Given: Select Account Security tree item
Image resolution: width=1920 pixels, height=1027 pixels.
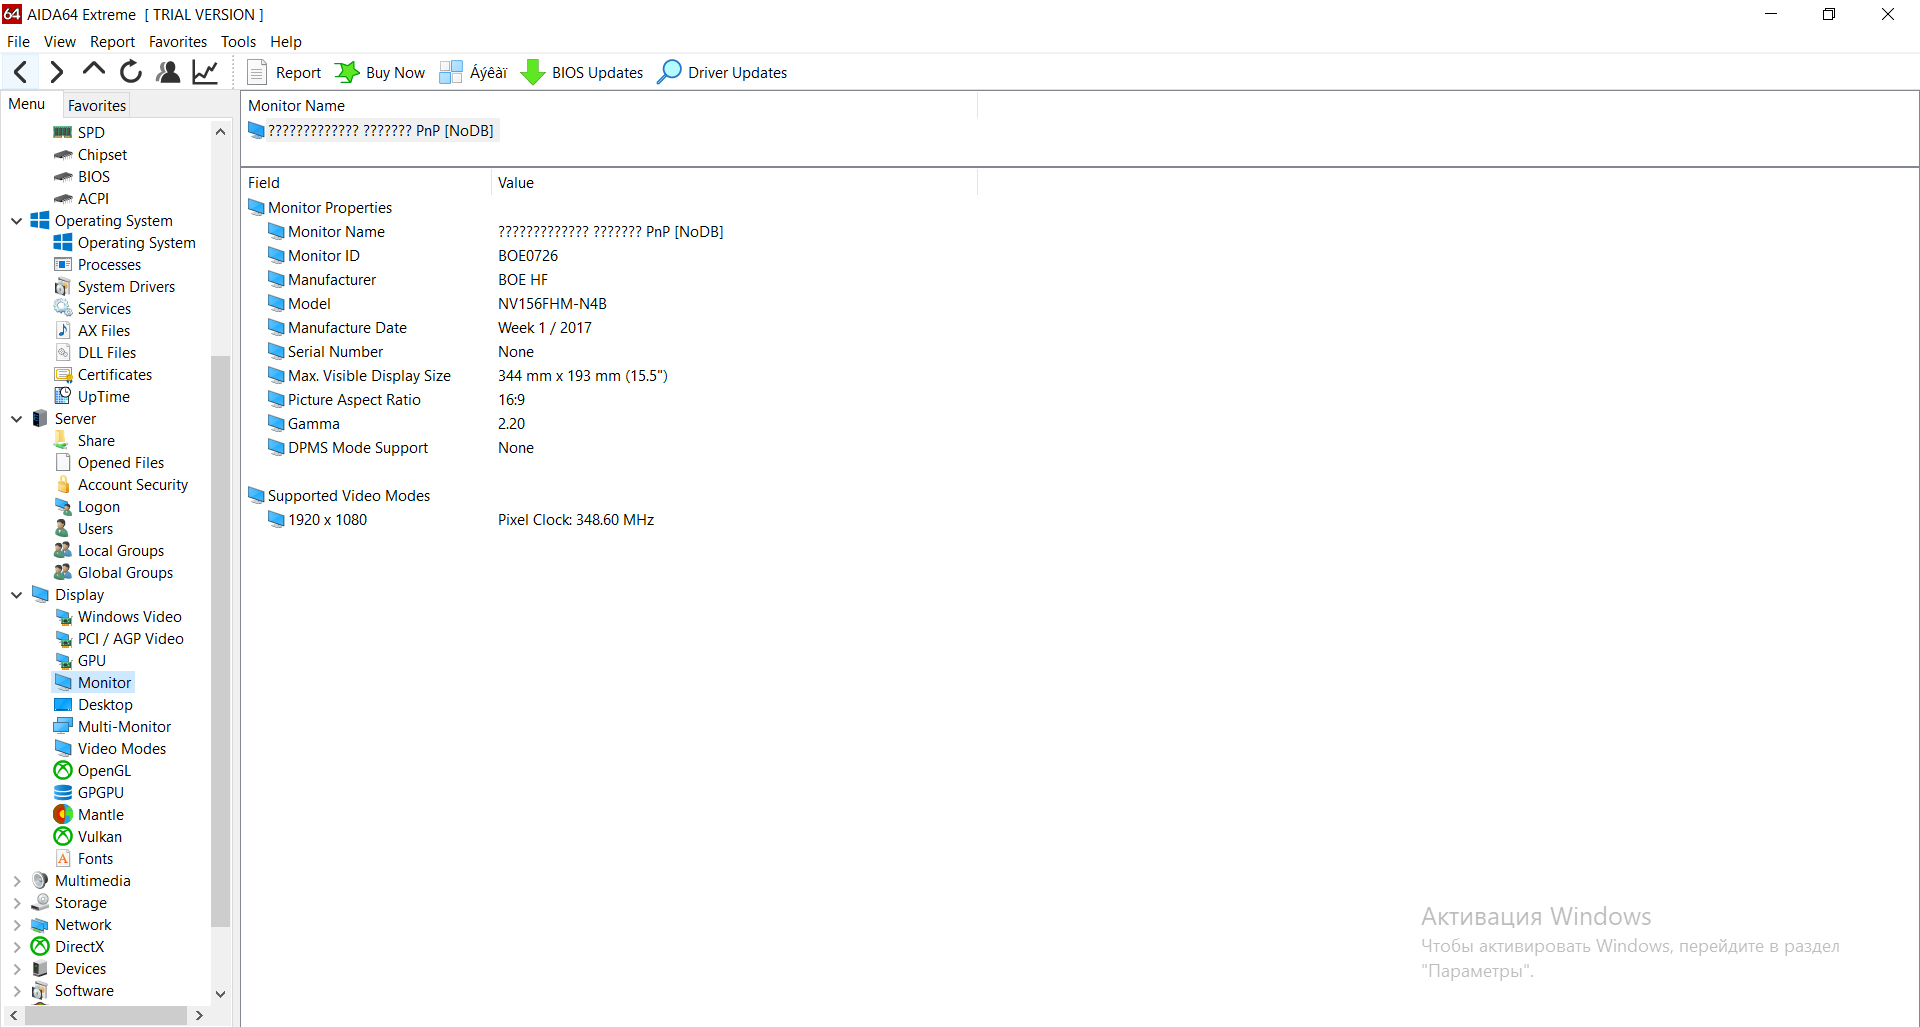Looking at the screenshot, I should [121, 485].
